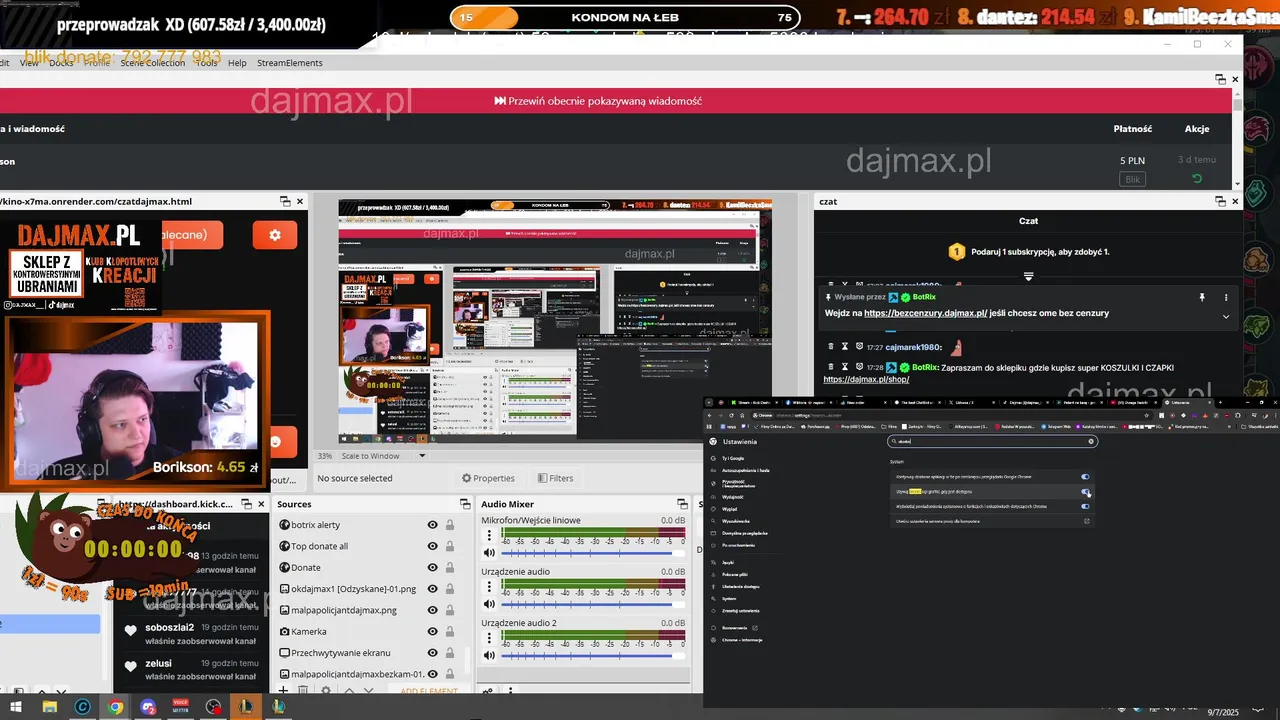Click the Filters button under preview
1280x720 pixels.
(555, 478)
